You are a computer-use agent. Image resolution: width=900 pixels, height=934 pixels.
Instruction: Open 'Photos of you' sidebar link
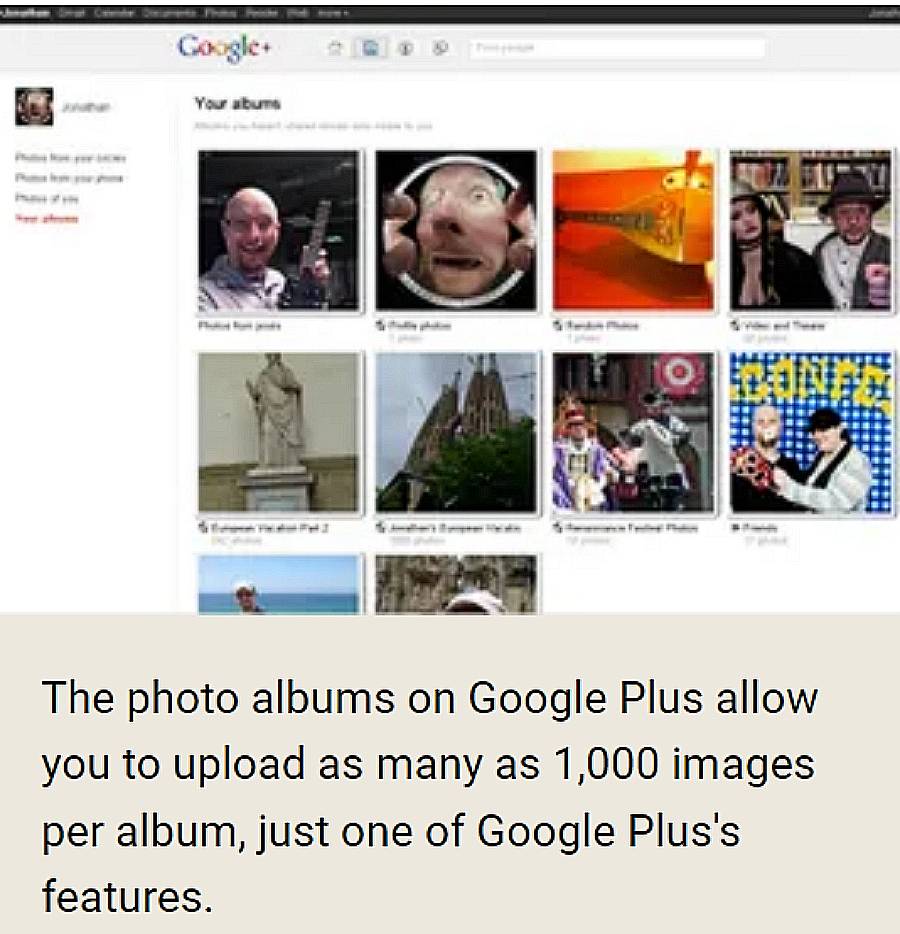point(46,198)
